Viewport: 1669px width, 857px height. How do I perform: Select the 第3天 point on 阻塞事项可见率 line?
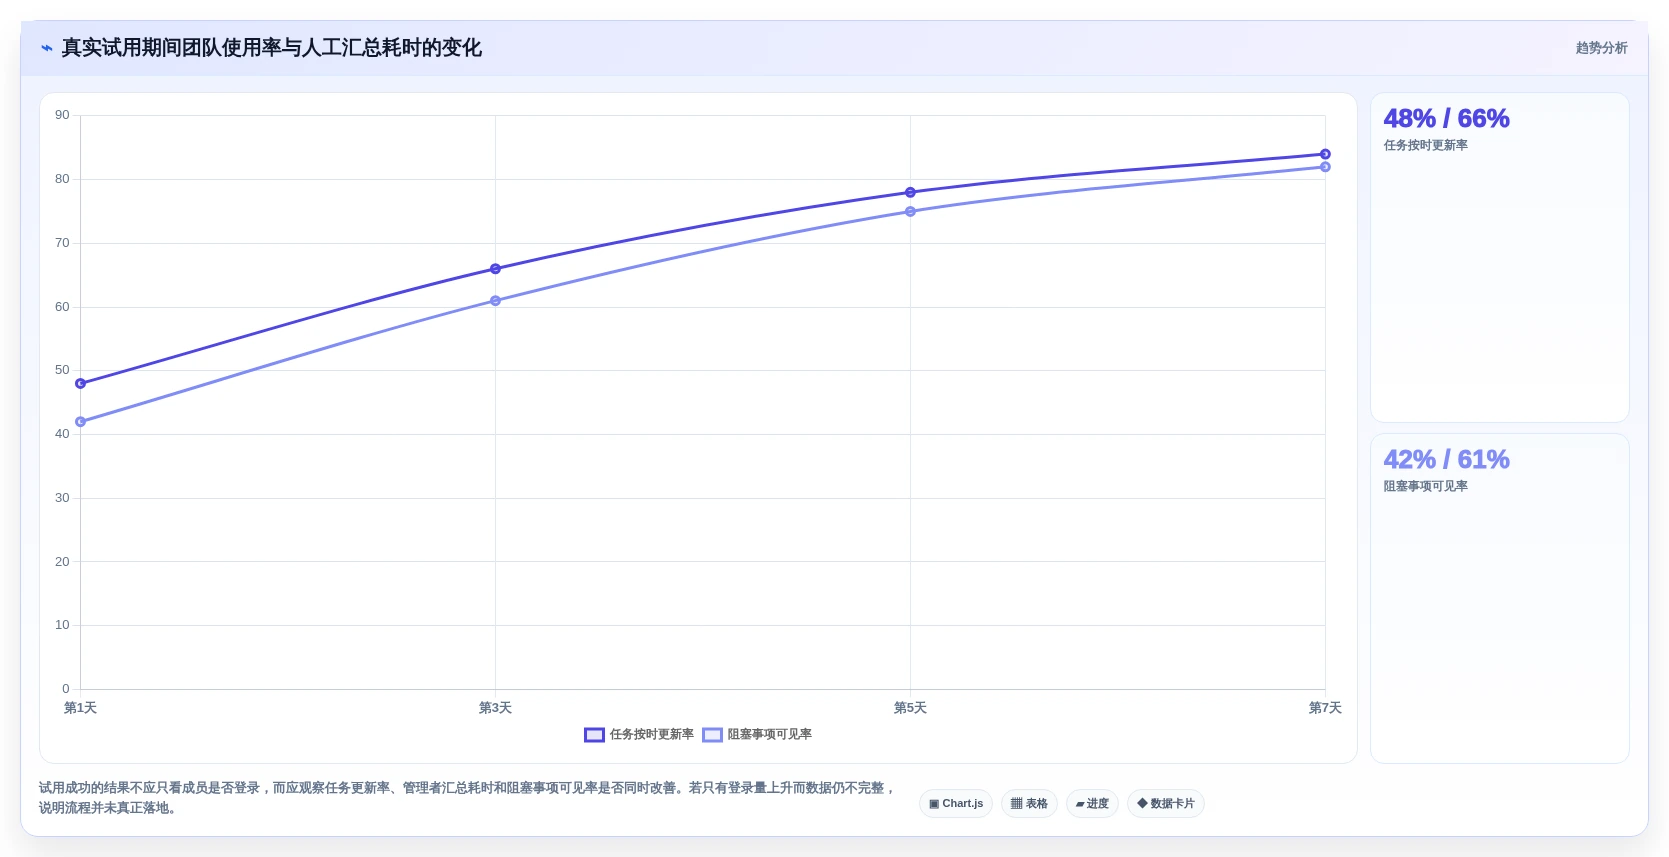495,301
